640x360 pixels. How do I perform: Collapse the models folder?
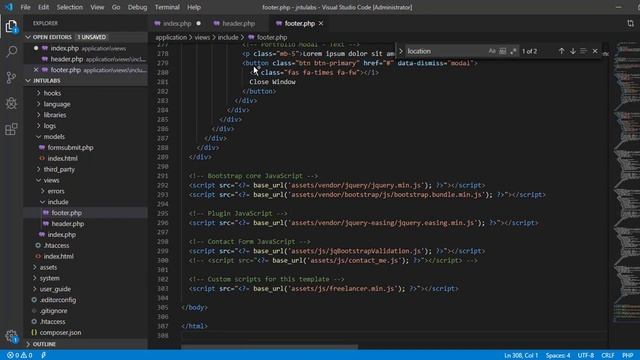(54, 137)
